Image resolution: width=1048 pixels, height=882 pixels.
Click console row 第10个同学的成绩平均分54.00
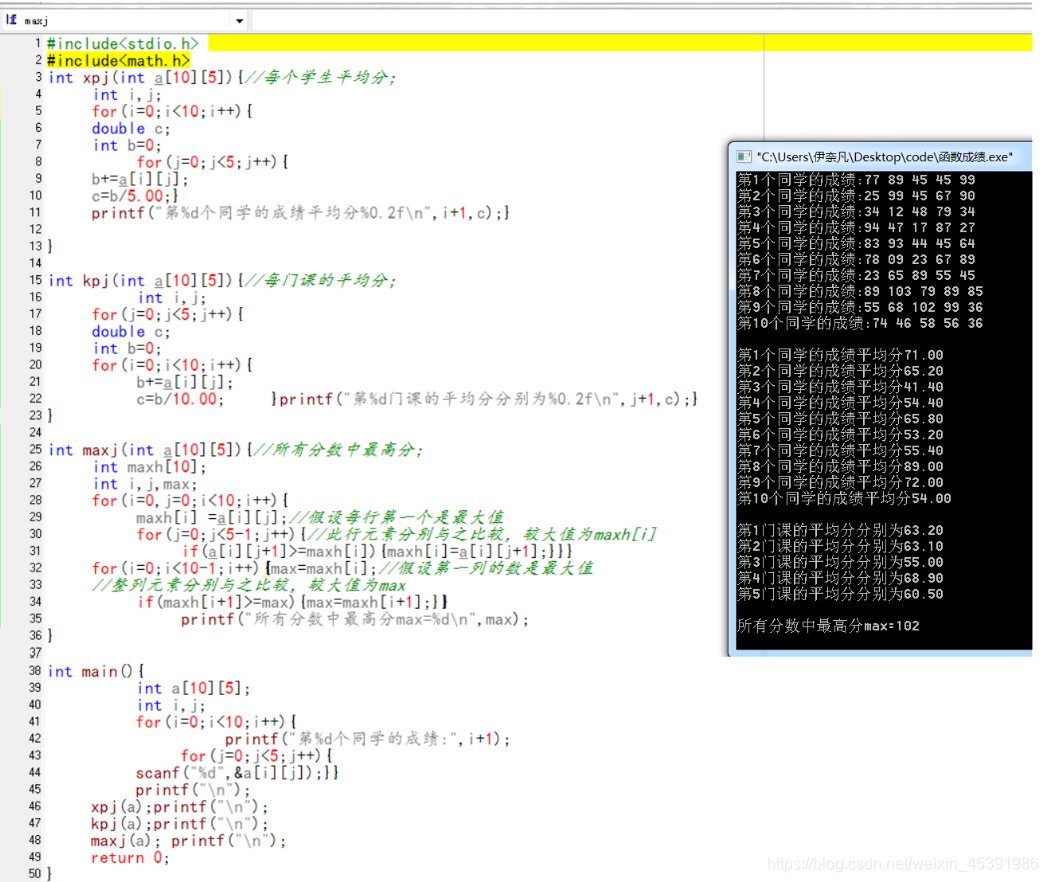pos(844,498)
